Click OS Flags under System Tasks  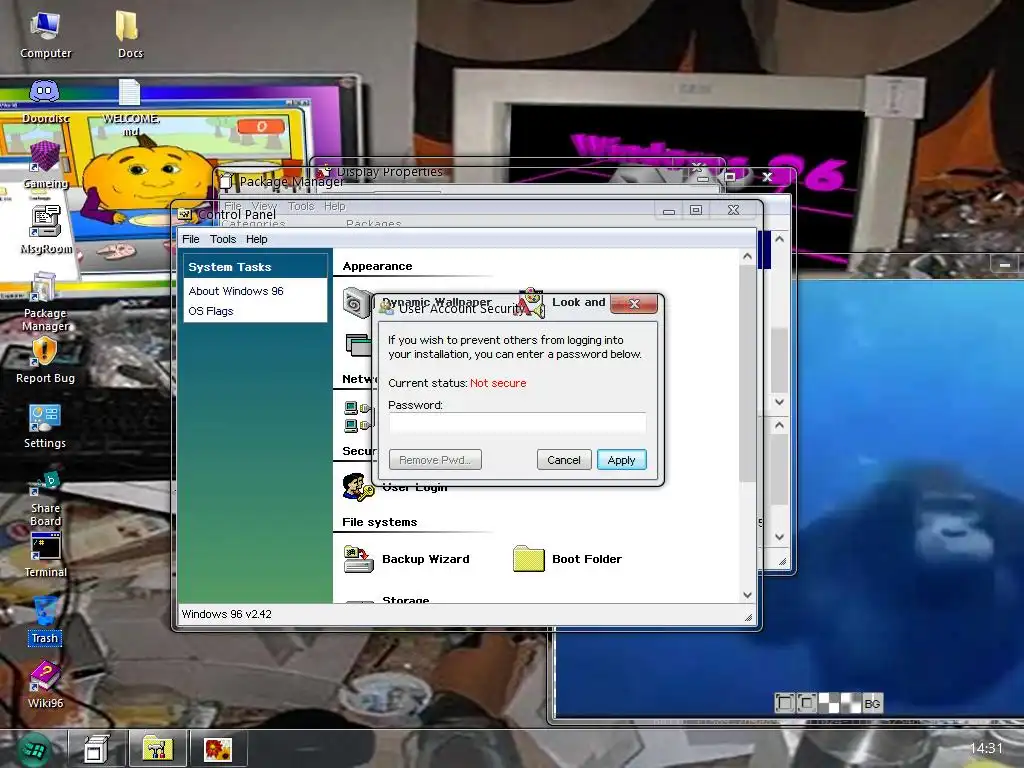coord(211,311)
